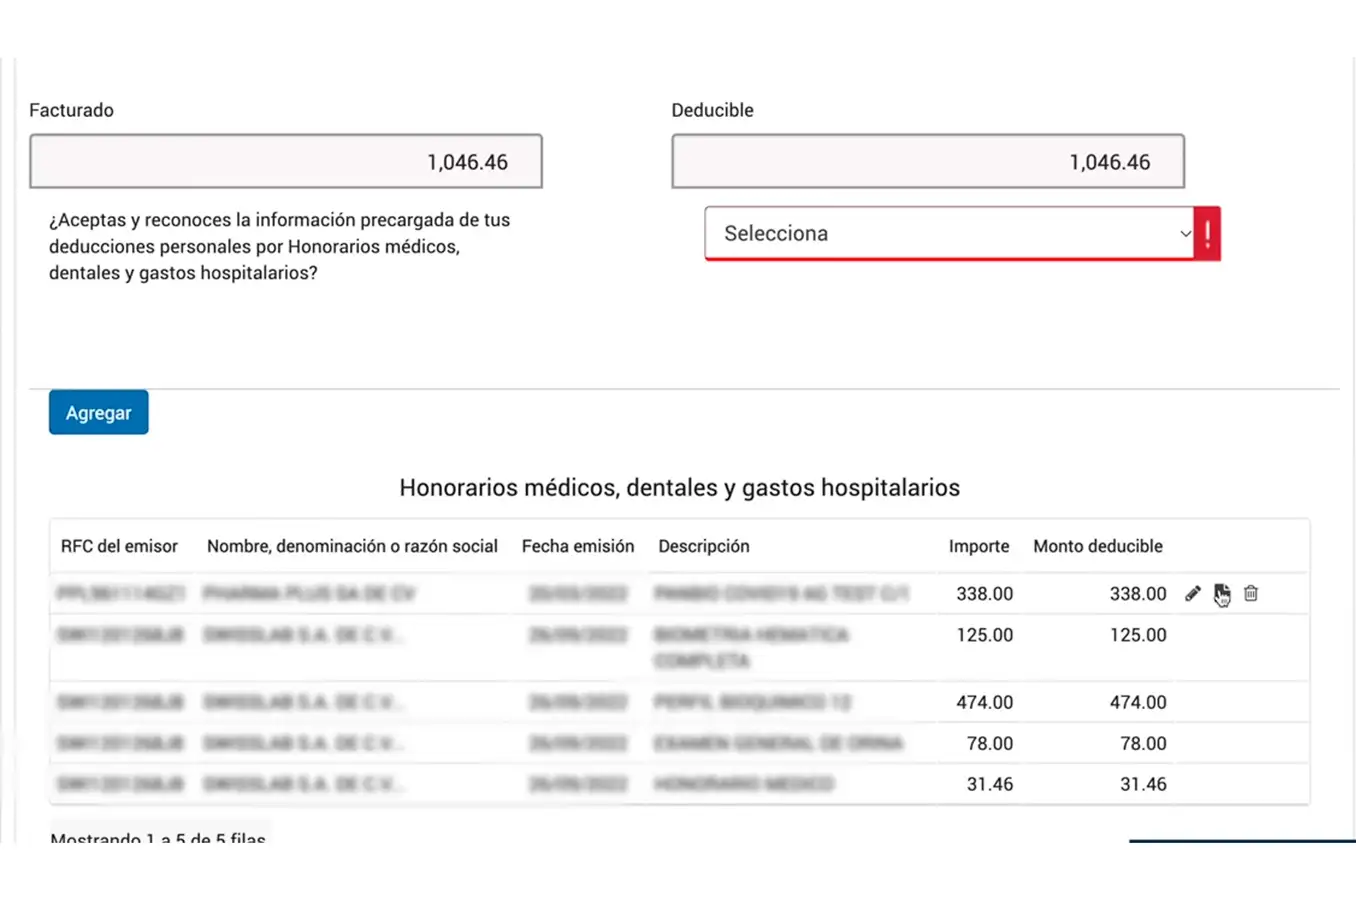Select the Deducible amount field
The width and height of the screenshot is (1356, 900).
927,161
